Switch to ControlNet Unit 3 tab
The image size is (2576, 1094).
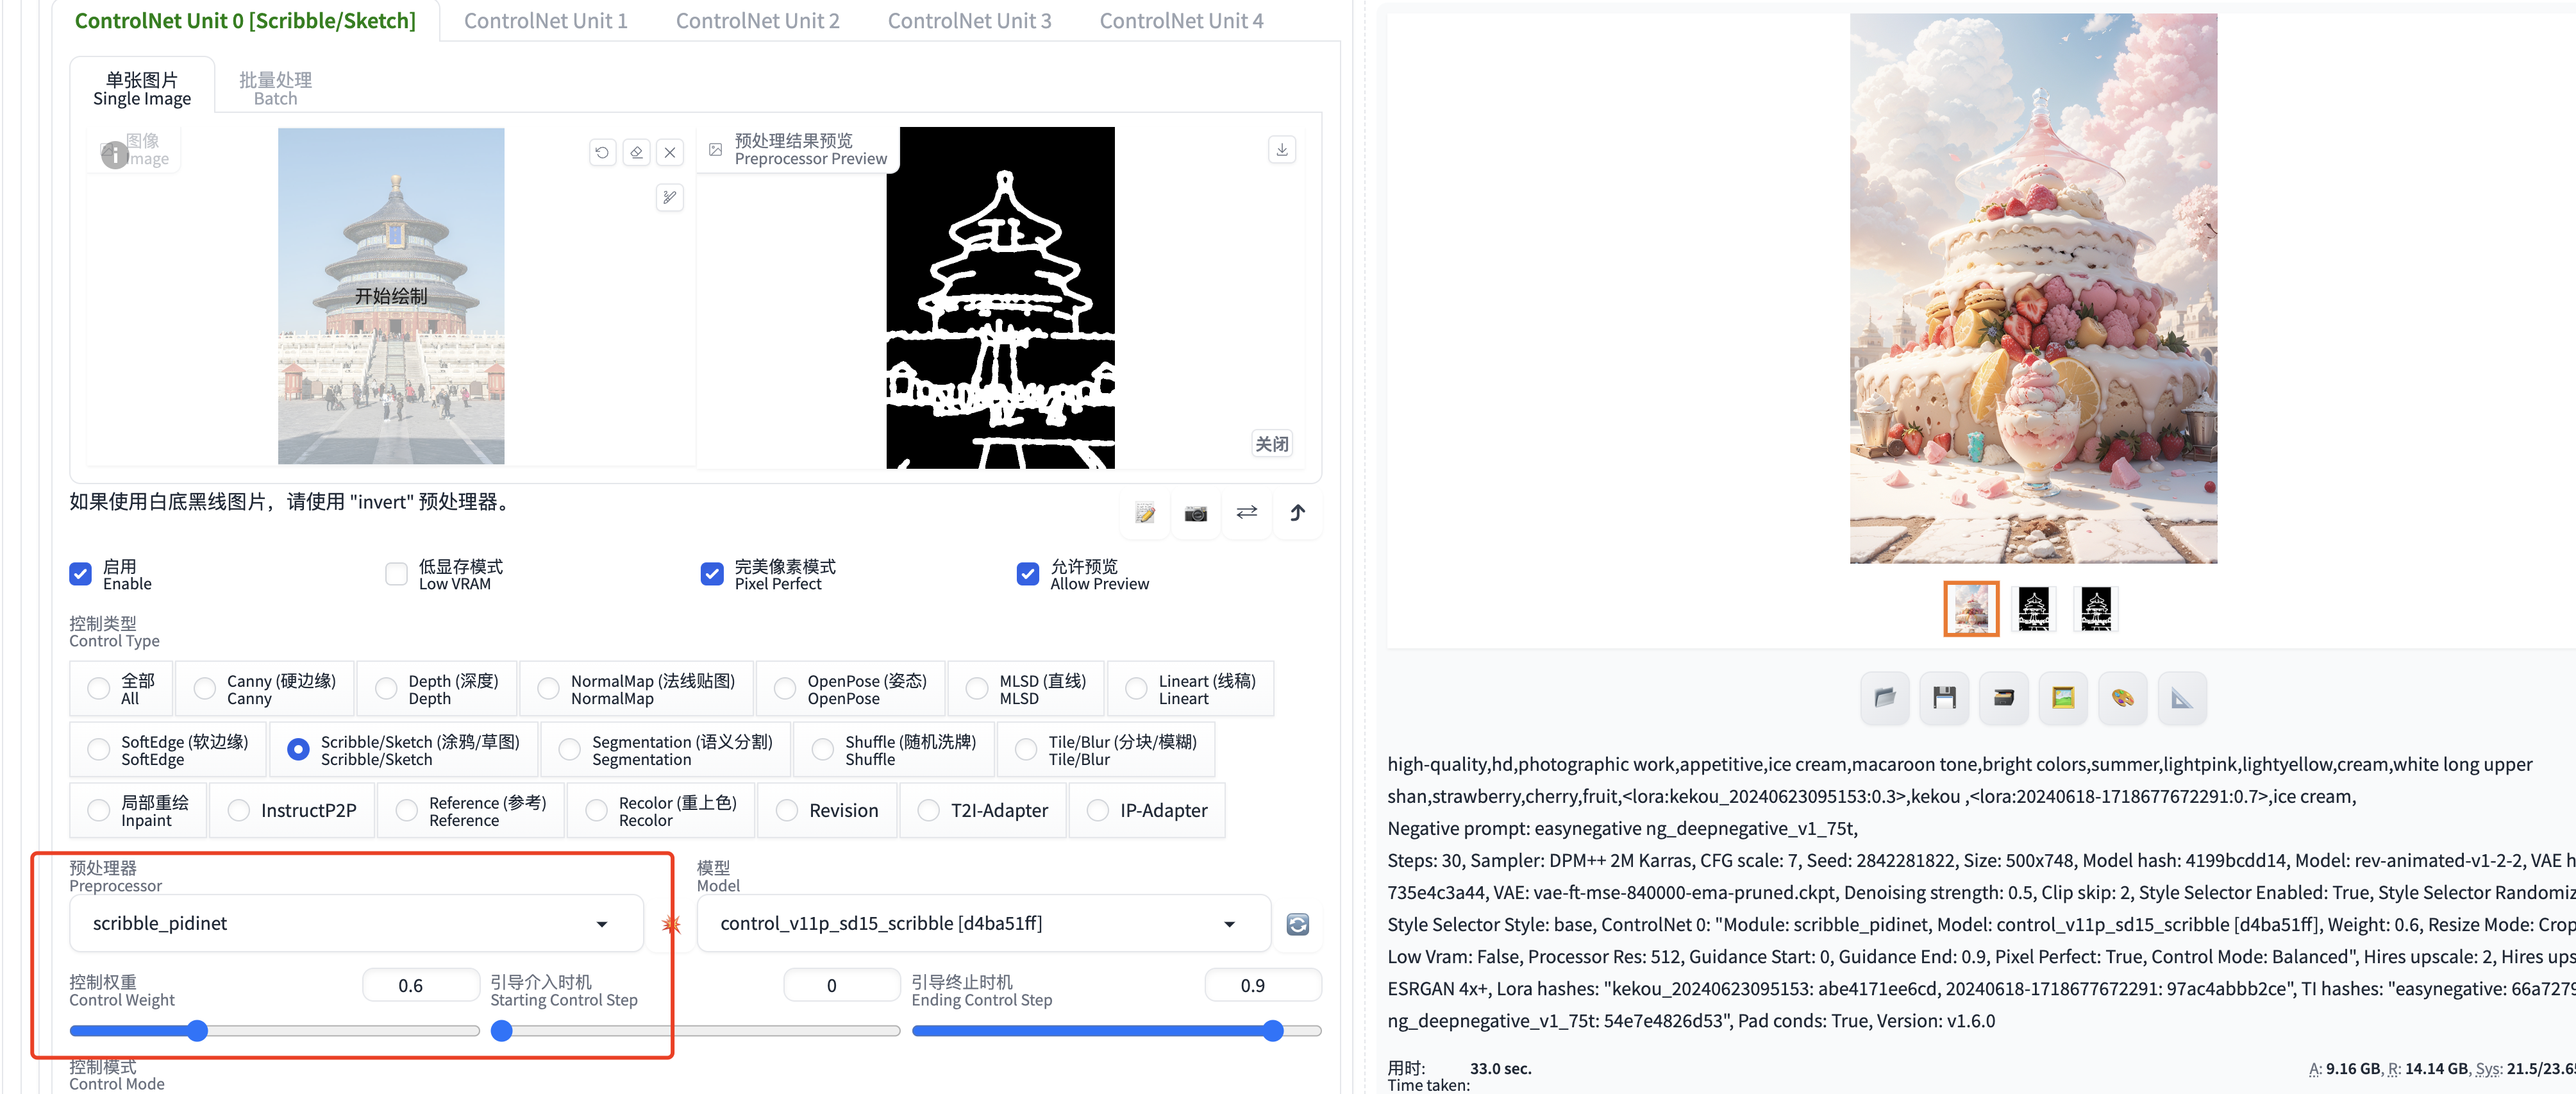click(969, 21)
